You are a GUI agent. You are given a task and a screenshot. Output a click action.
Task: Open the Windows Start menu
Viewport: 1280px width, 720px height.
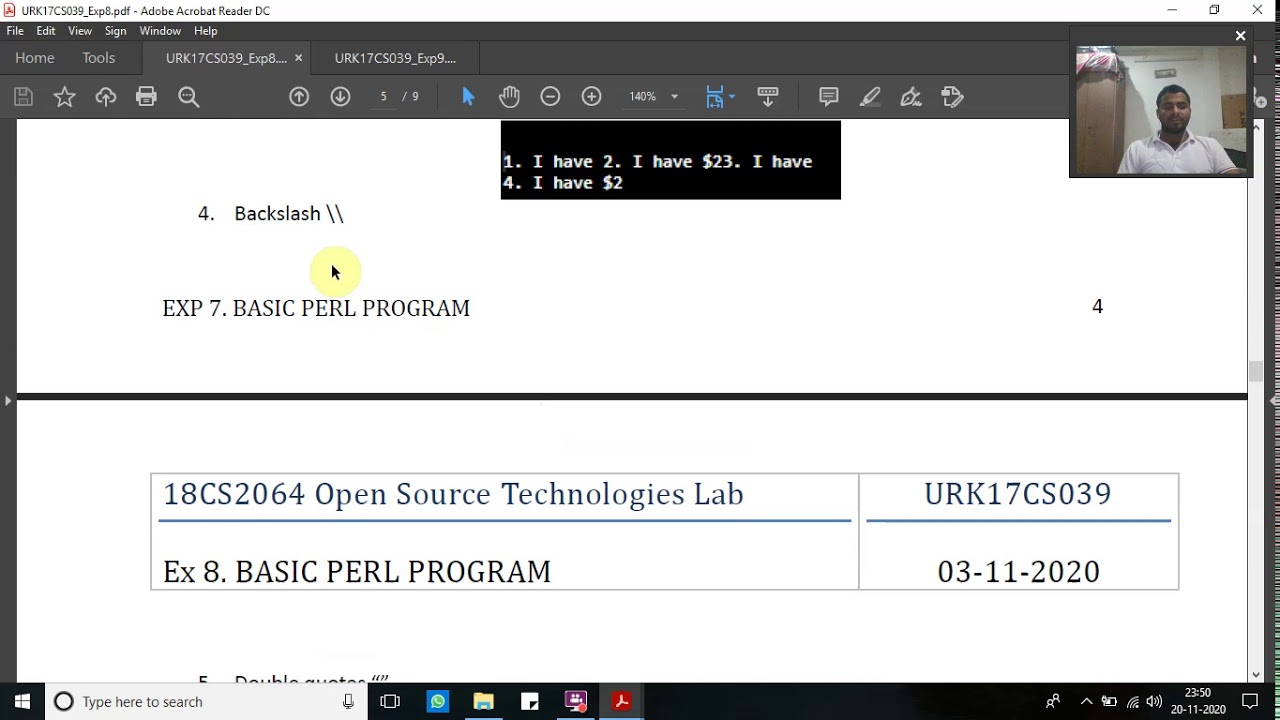click(22, 702)
